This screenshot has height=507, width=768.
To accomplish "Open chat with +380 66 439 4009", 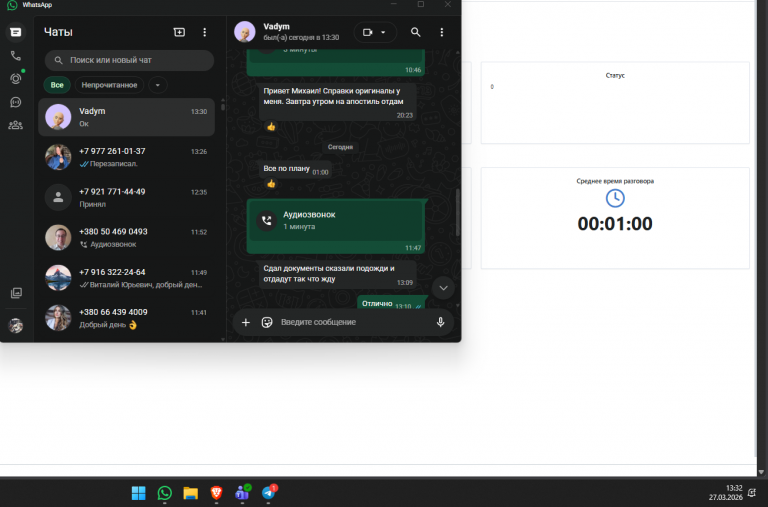I will coord(126,318).
